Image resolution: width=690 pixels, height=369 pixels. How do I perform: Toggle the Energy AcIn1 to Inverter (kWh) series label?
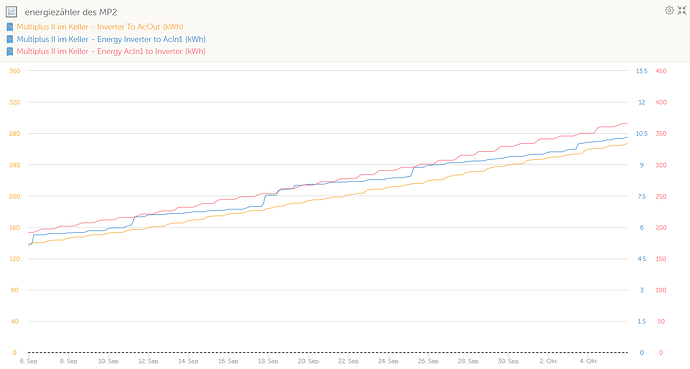tap(111, 51)
